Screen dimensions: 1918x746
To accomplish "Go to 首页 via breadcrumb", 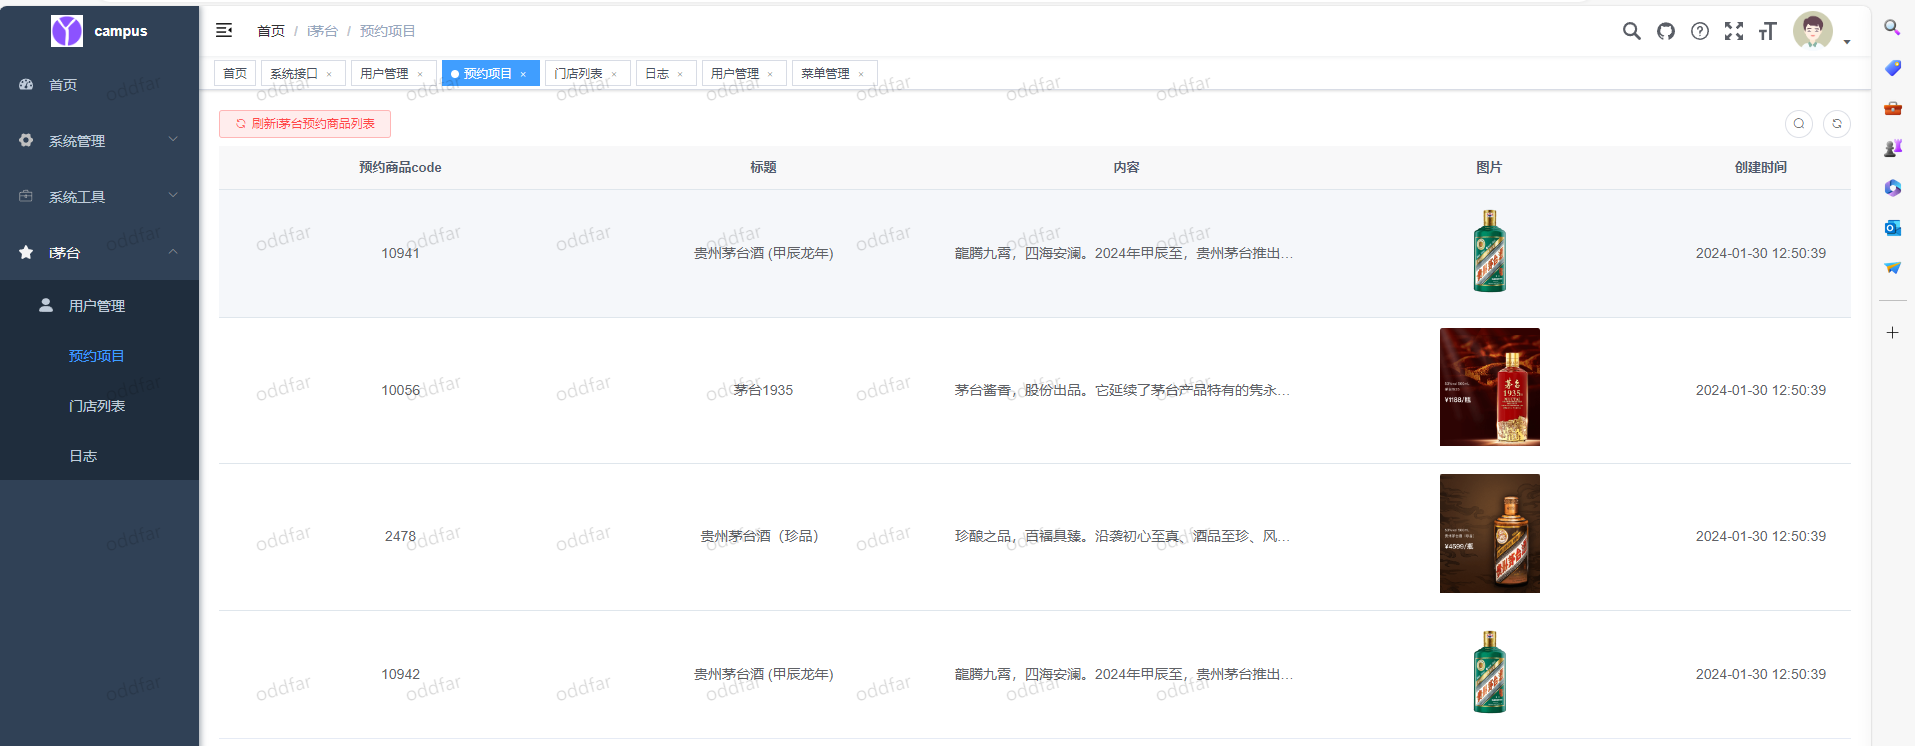I will pos(271,31).
